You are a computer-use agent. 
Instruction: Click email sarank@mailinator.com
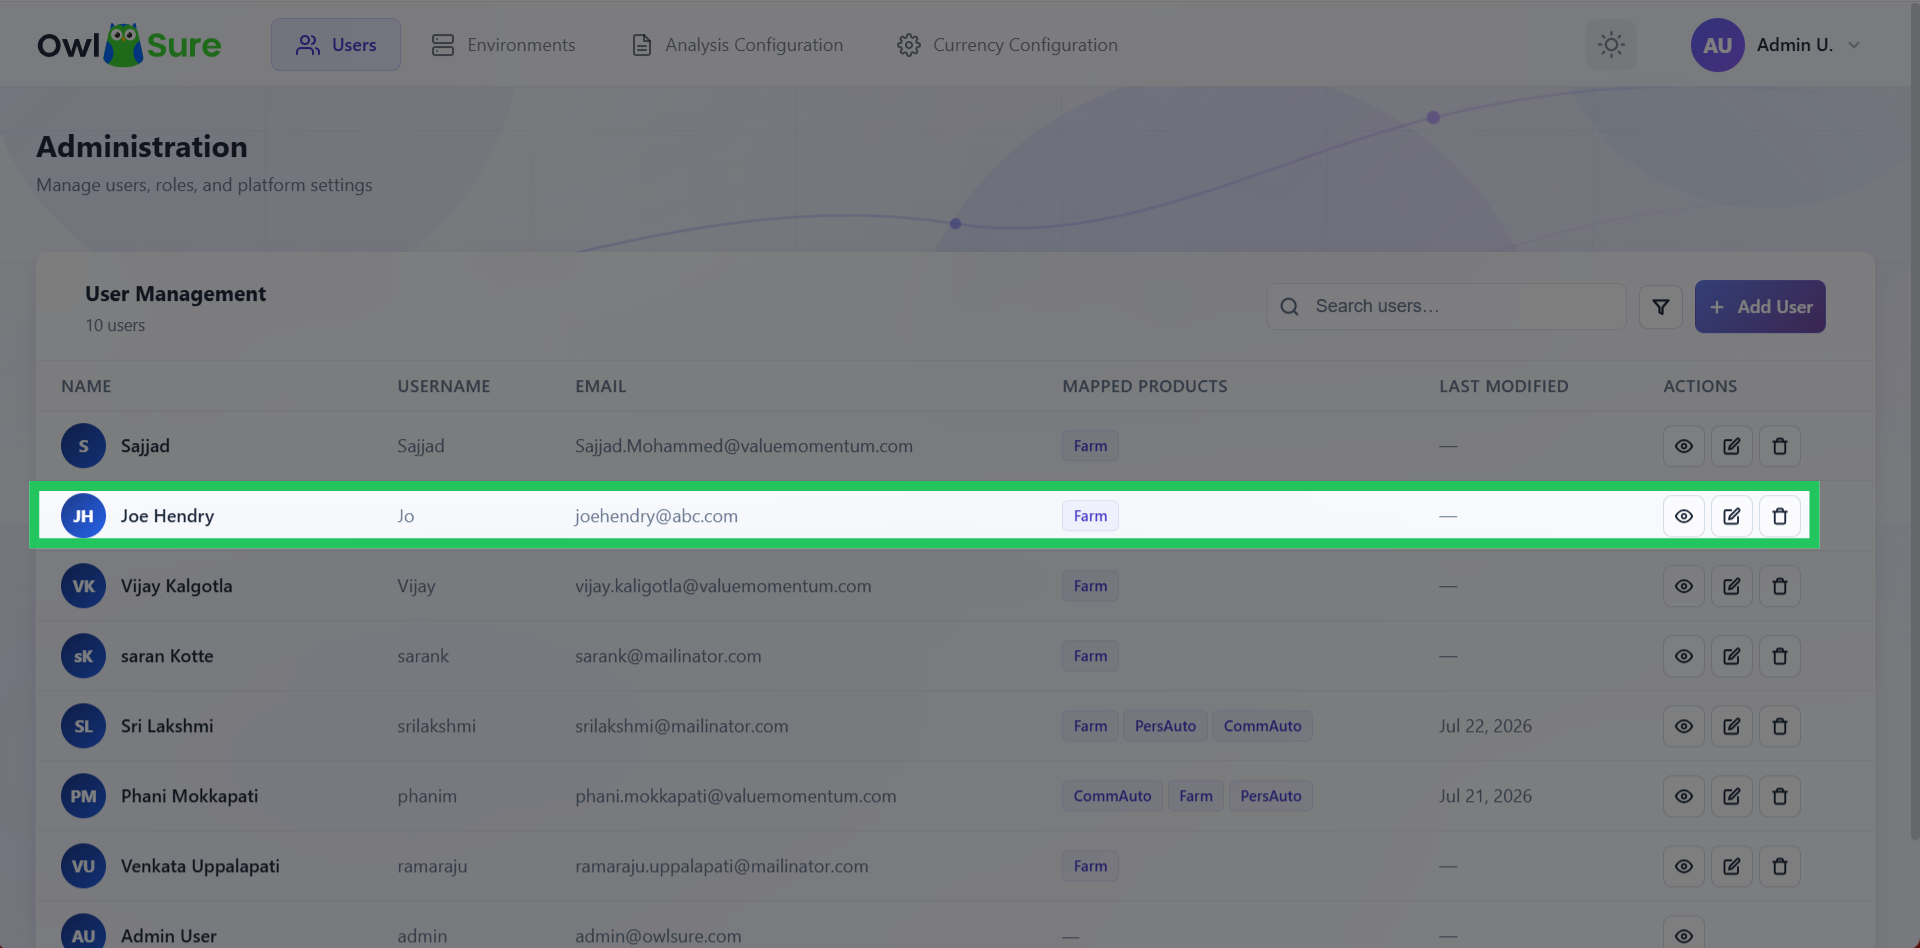(x=668, y=656)
